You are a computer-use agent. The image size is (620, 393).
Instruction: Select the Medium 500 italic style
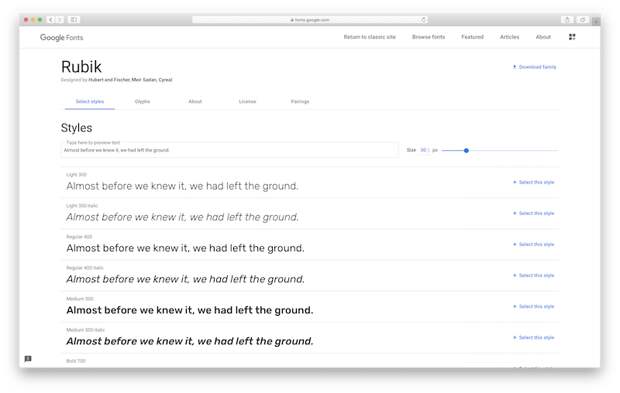pos(533,337)
